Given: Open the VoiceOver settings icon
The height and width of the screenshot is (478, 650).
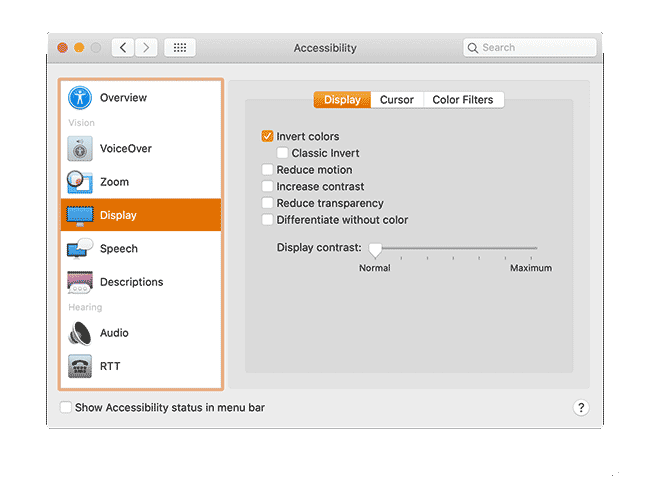Looking at the screenshot, I should tap(80, 149).
